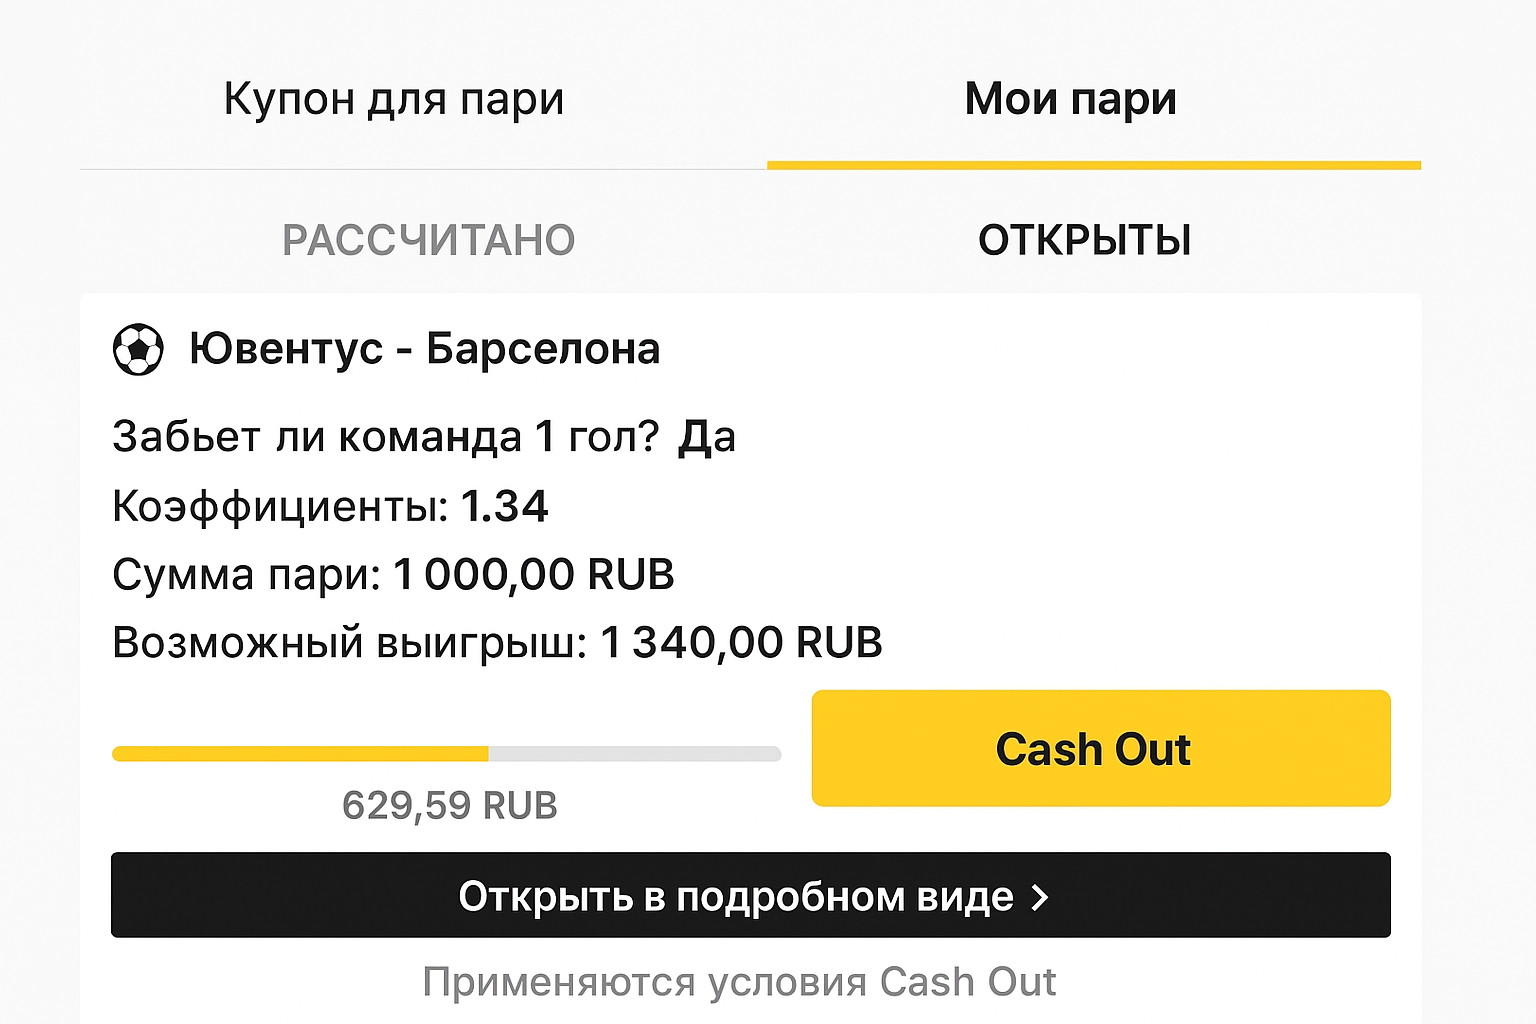Open the Ювентус - Барселона match title

point(425,349)
